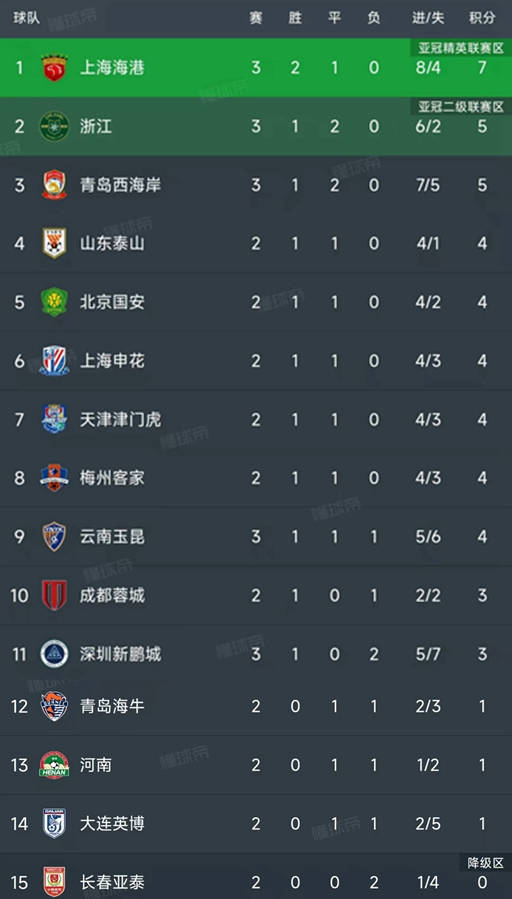Tap the 河南 HENAN club logo
The height and width of the screenshot is (899, 512).
tap(54, 765)
